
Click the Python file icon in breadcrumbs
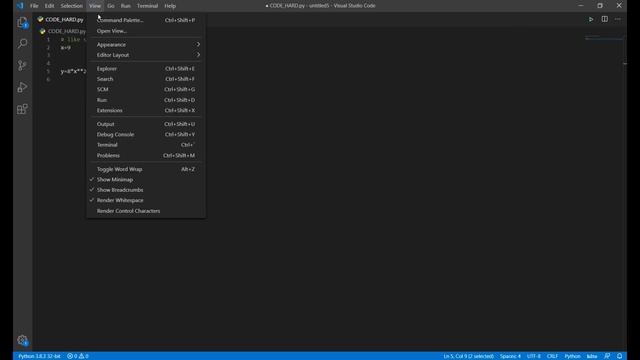click(x=42, y=31)
